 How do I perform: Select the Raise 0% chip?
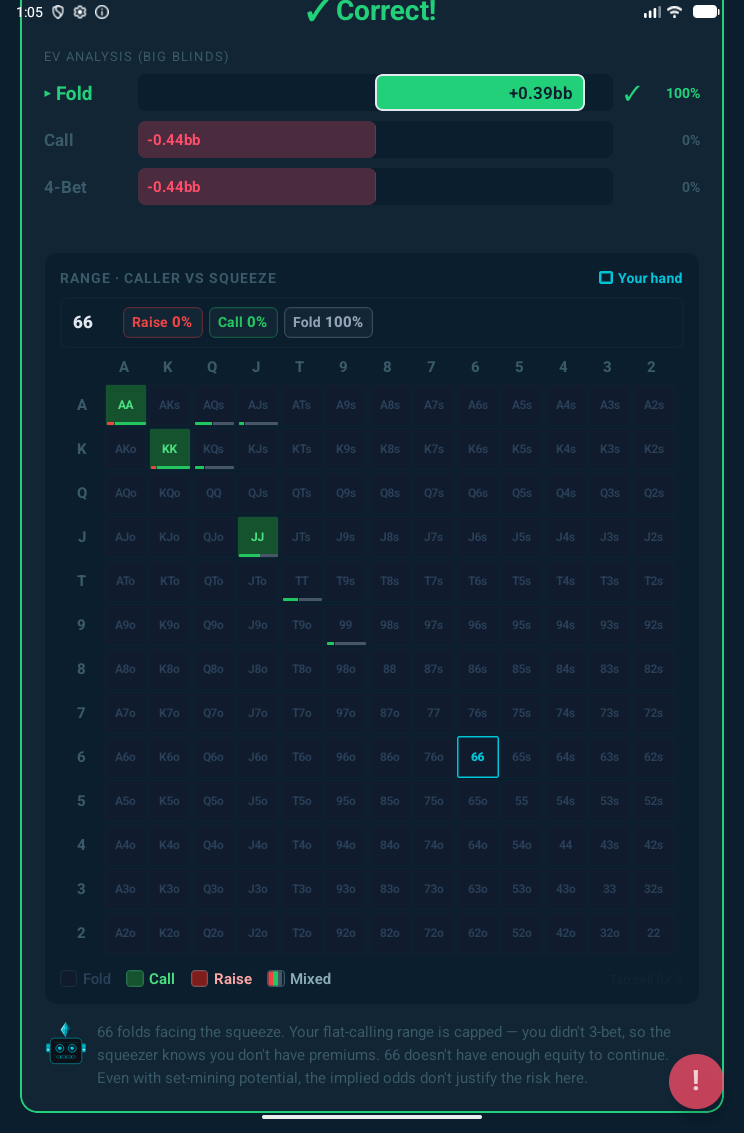(x=162, y=322)
